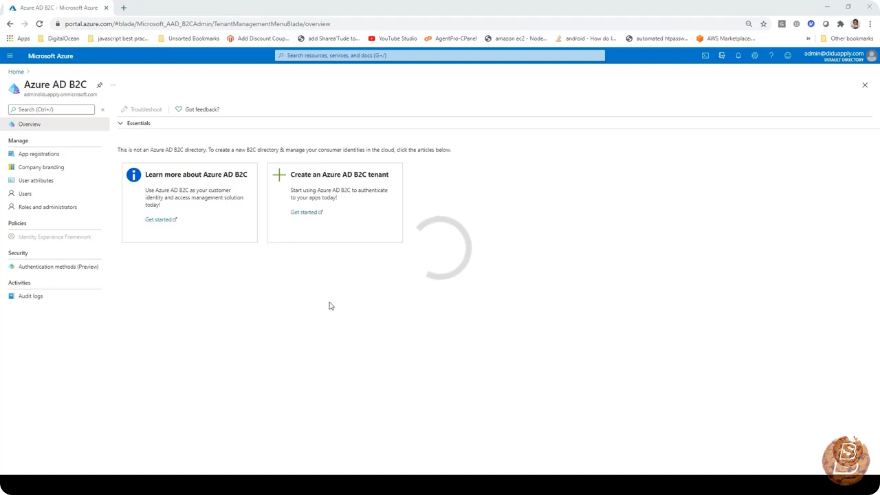Screen dimensions: 880x495
Task: Show more bookmarks with the overflow chevron
Action: (x=808, y=39)
